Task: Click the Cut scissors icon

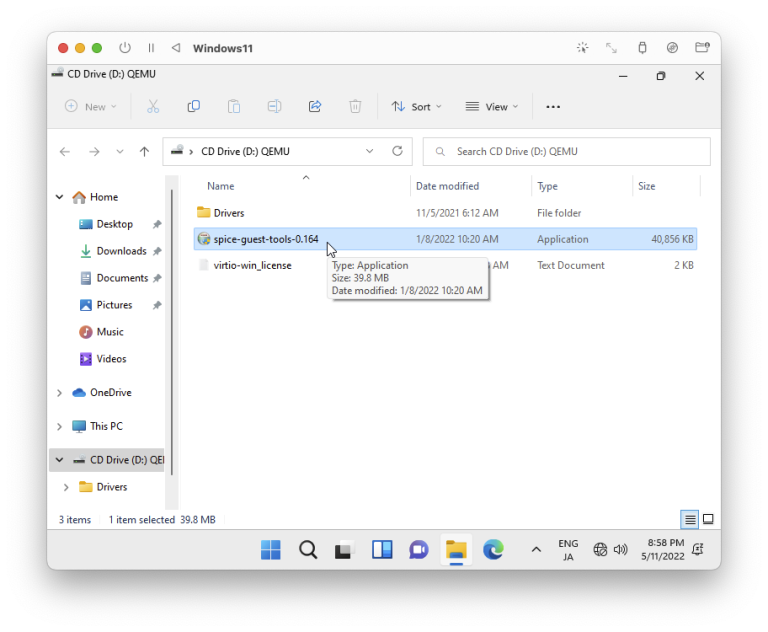Action: [153, 106]
